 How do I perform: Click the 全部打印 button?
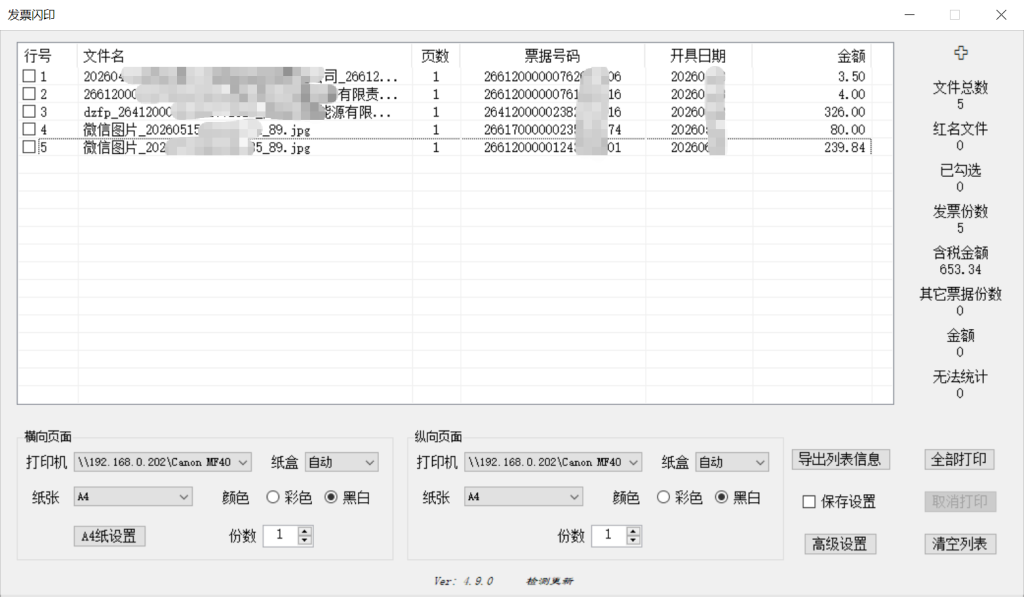point(959,460)
